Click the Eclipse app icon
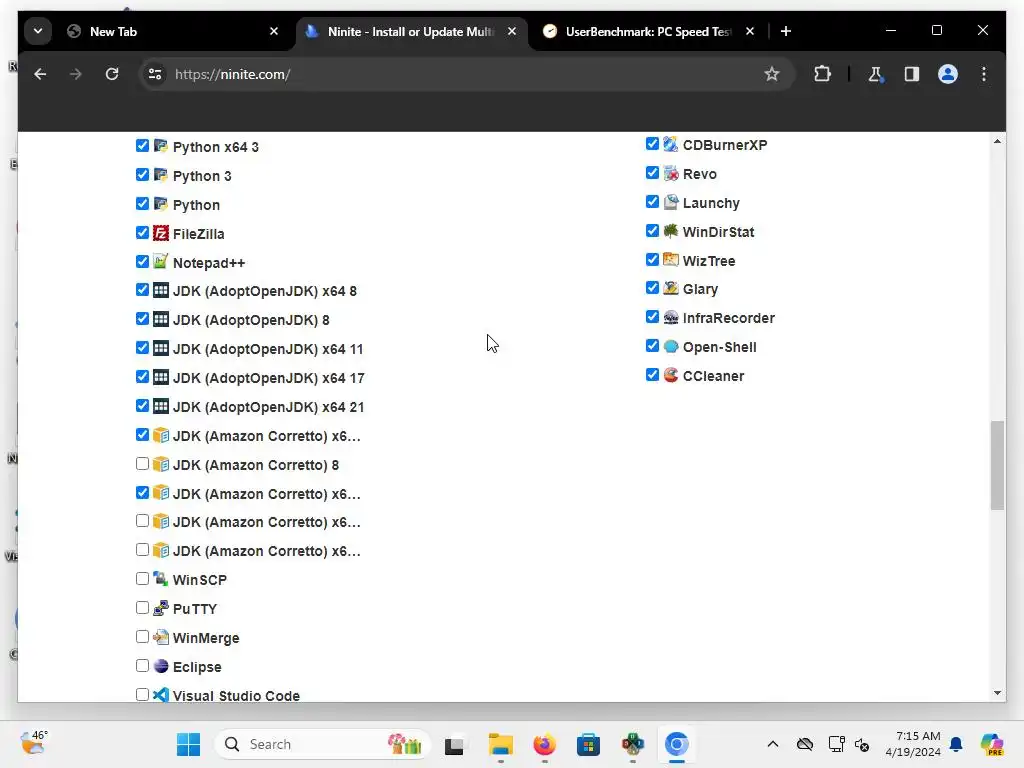Image resolution: width=1024 pixels, height=768 pixels. point(161,666)
